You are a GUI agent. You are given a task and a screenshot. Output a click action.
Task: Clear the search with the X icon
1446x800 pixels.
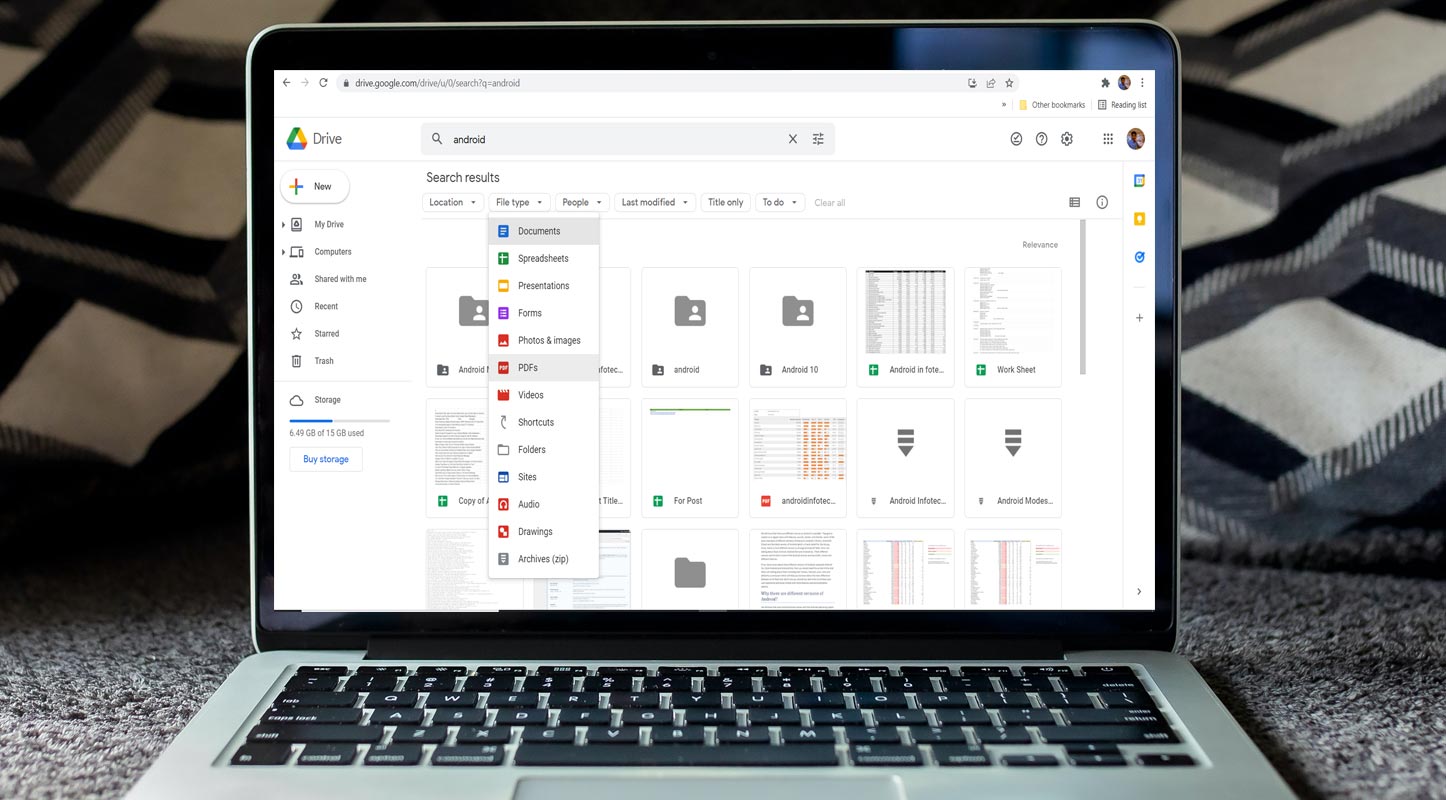[793, 139]
